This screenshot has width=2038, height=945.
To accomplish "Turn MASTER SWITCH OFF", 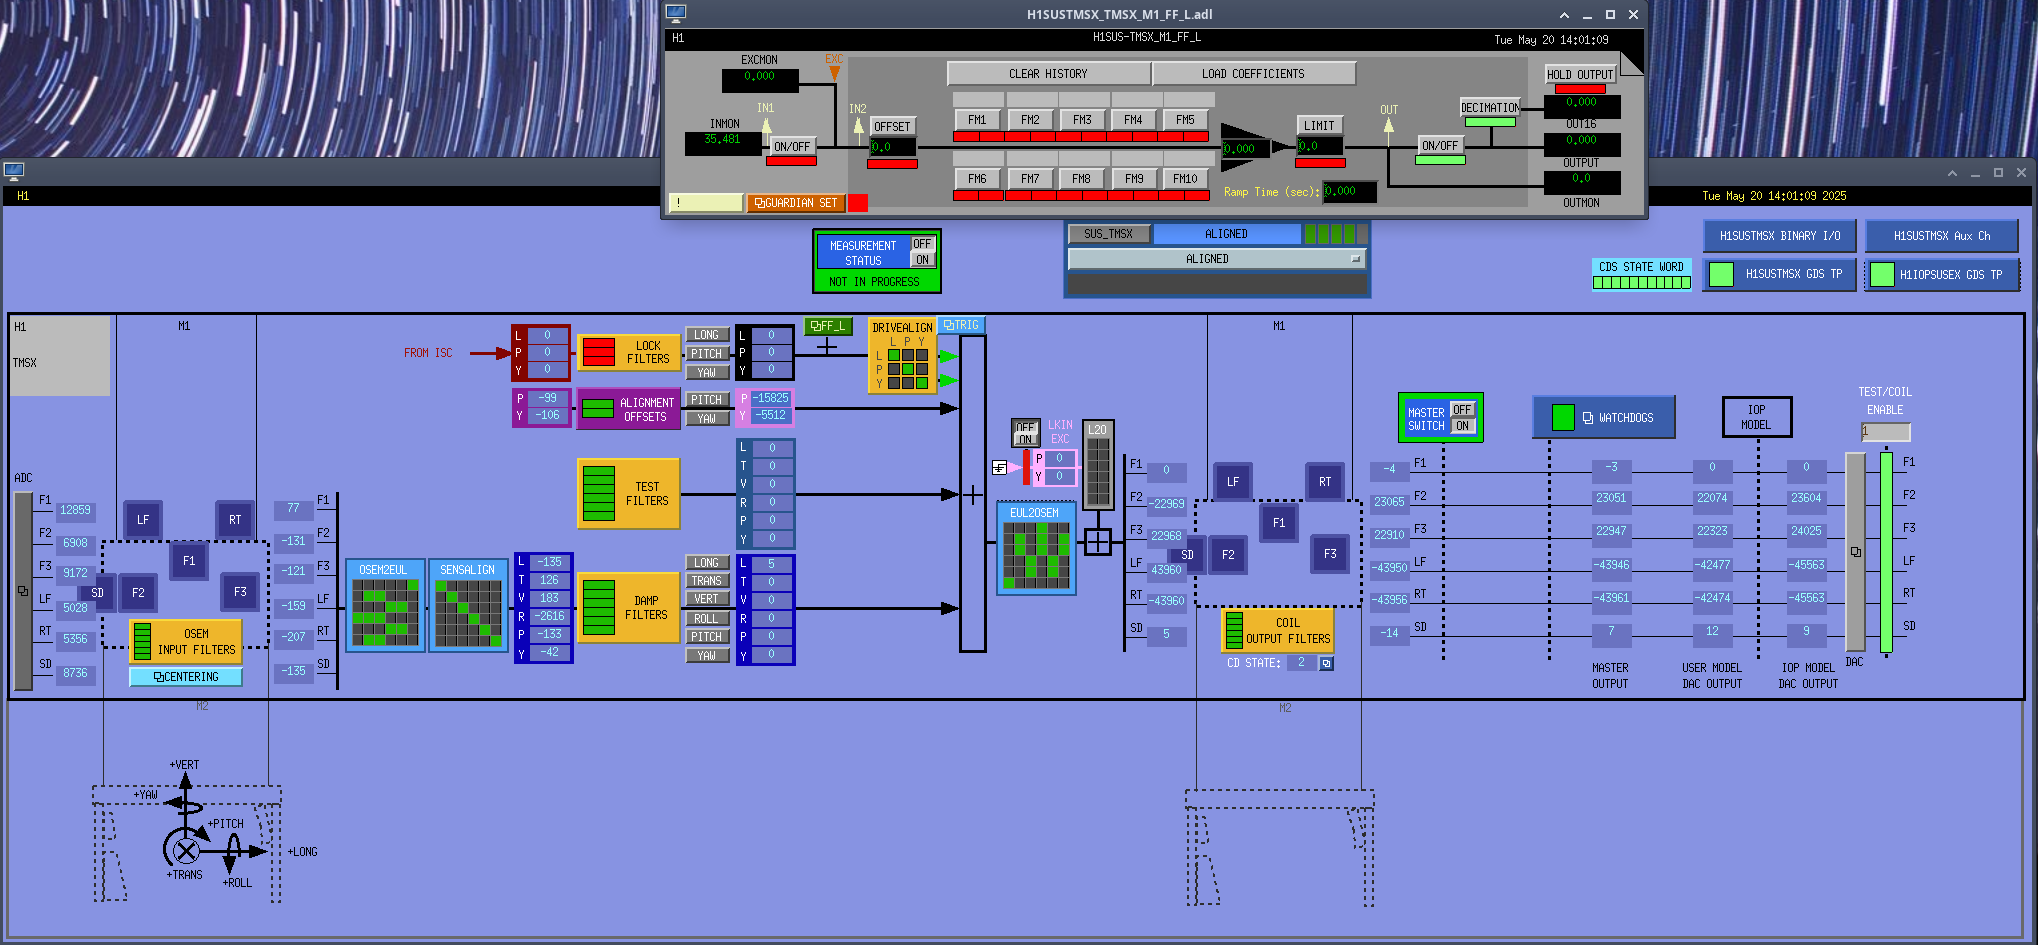I will tap(1462, 410).
